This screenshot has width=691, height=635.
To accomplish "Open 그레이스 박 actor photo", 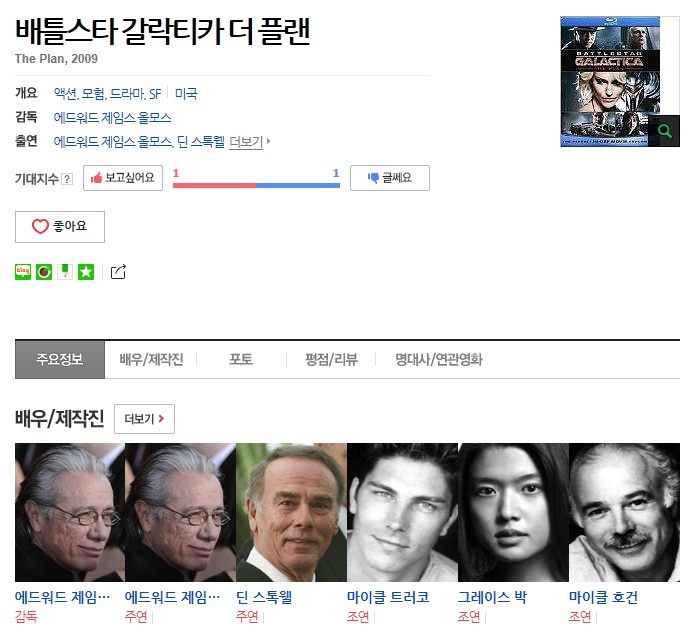I will click(x=513, y=512).
